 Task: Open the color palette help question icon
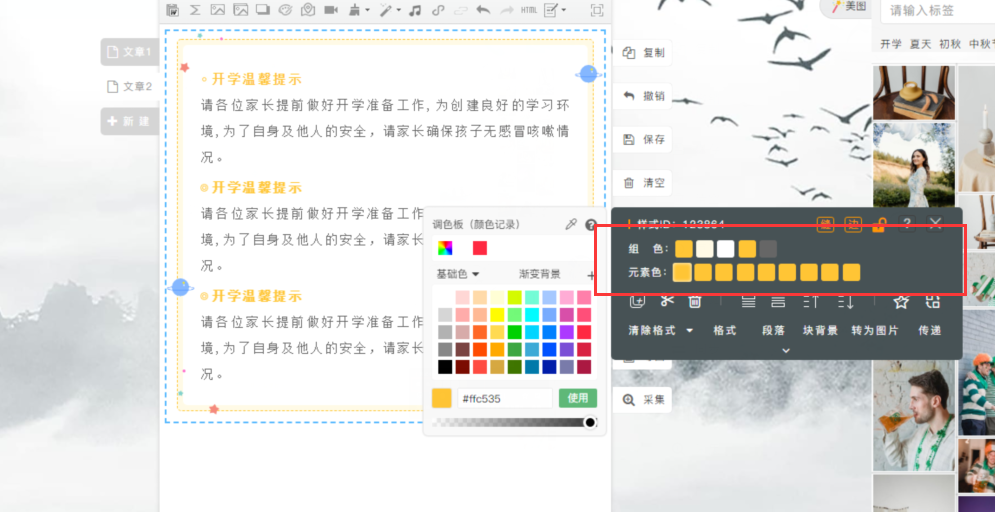point(591,224)
